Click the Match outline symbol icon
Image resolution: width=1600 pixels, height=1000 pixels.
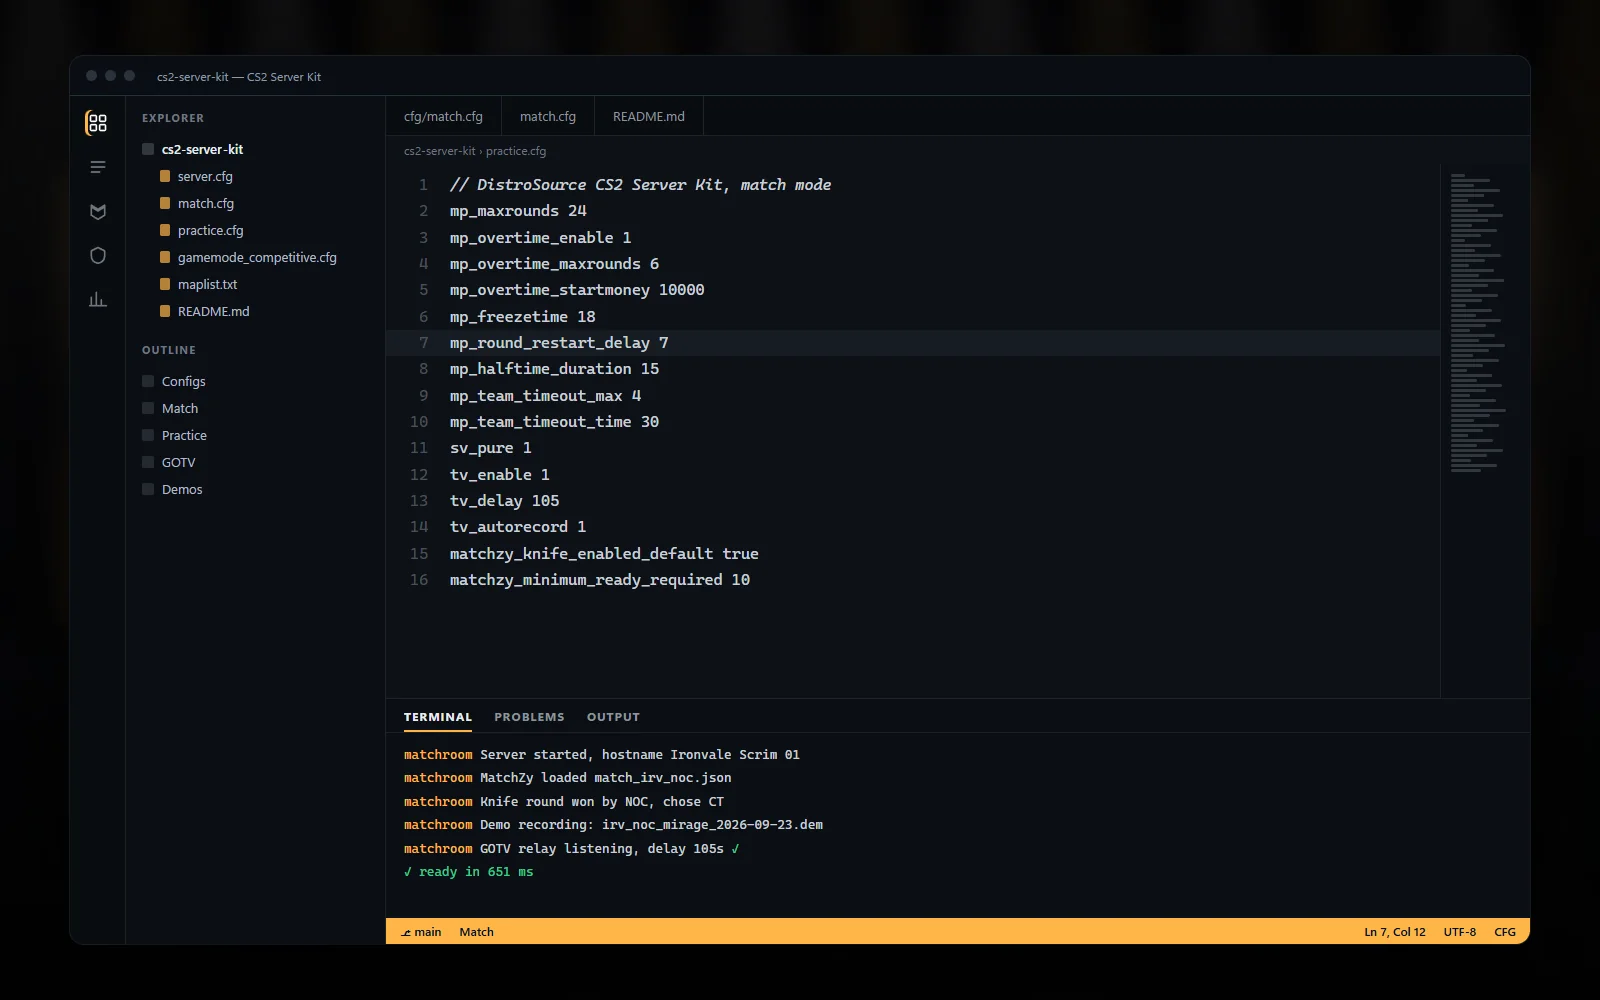pos(148,408)
